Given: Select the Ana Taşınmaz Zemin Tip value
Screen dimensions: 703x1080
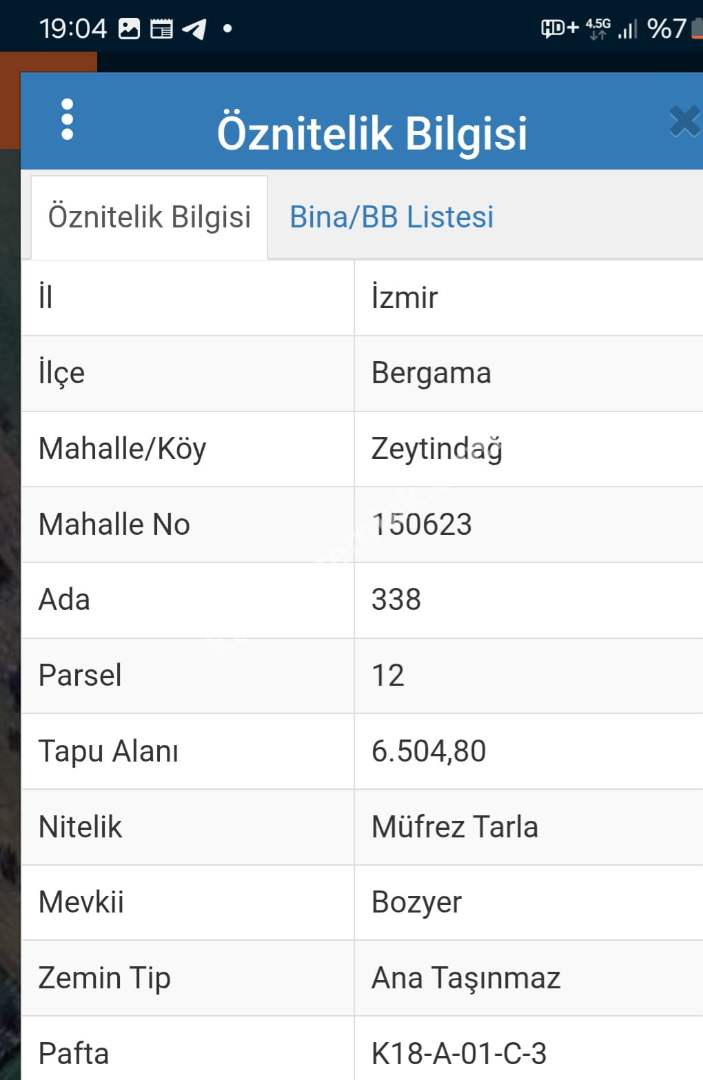Looking at the screenshot, I should 466,978.
